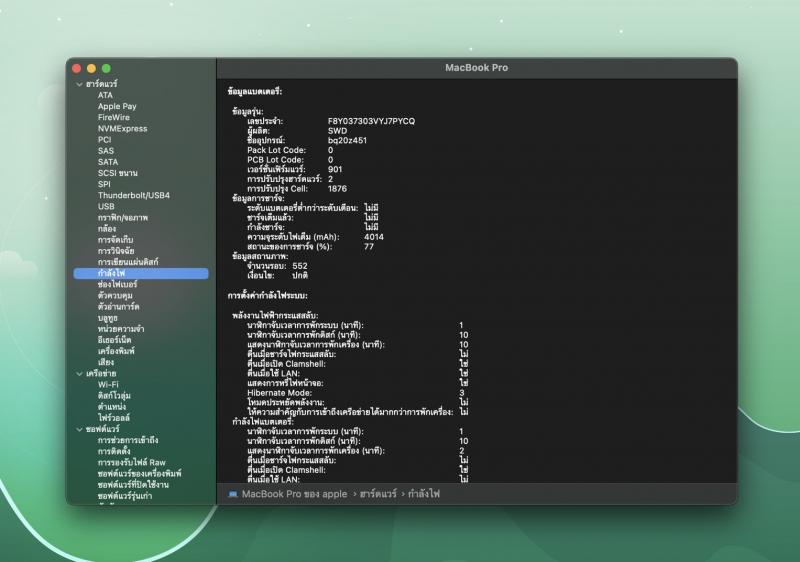Open ช่องไฟเบอร์ in the sidebar

point(117,285)
